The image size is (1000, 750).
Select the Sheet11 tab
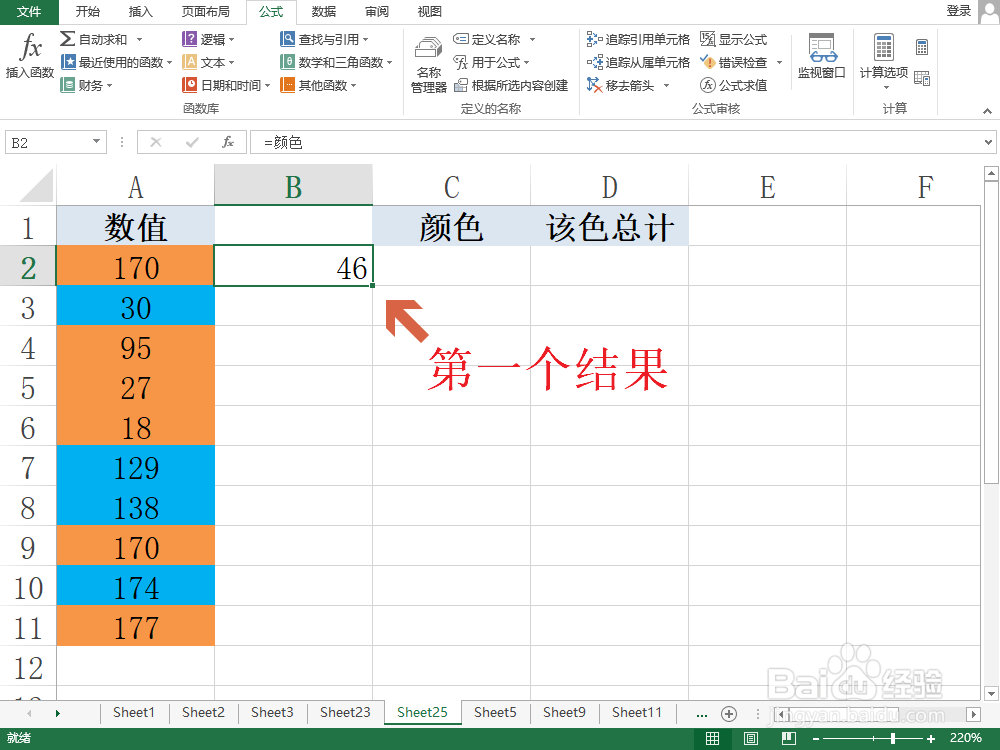click(636, 712)
